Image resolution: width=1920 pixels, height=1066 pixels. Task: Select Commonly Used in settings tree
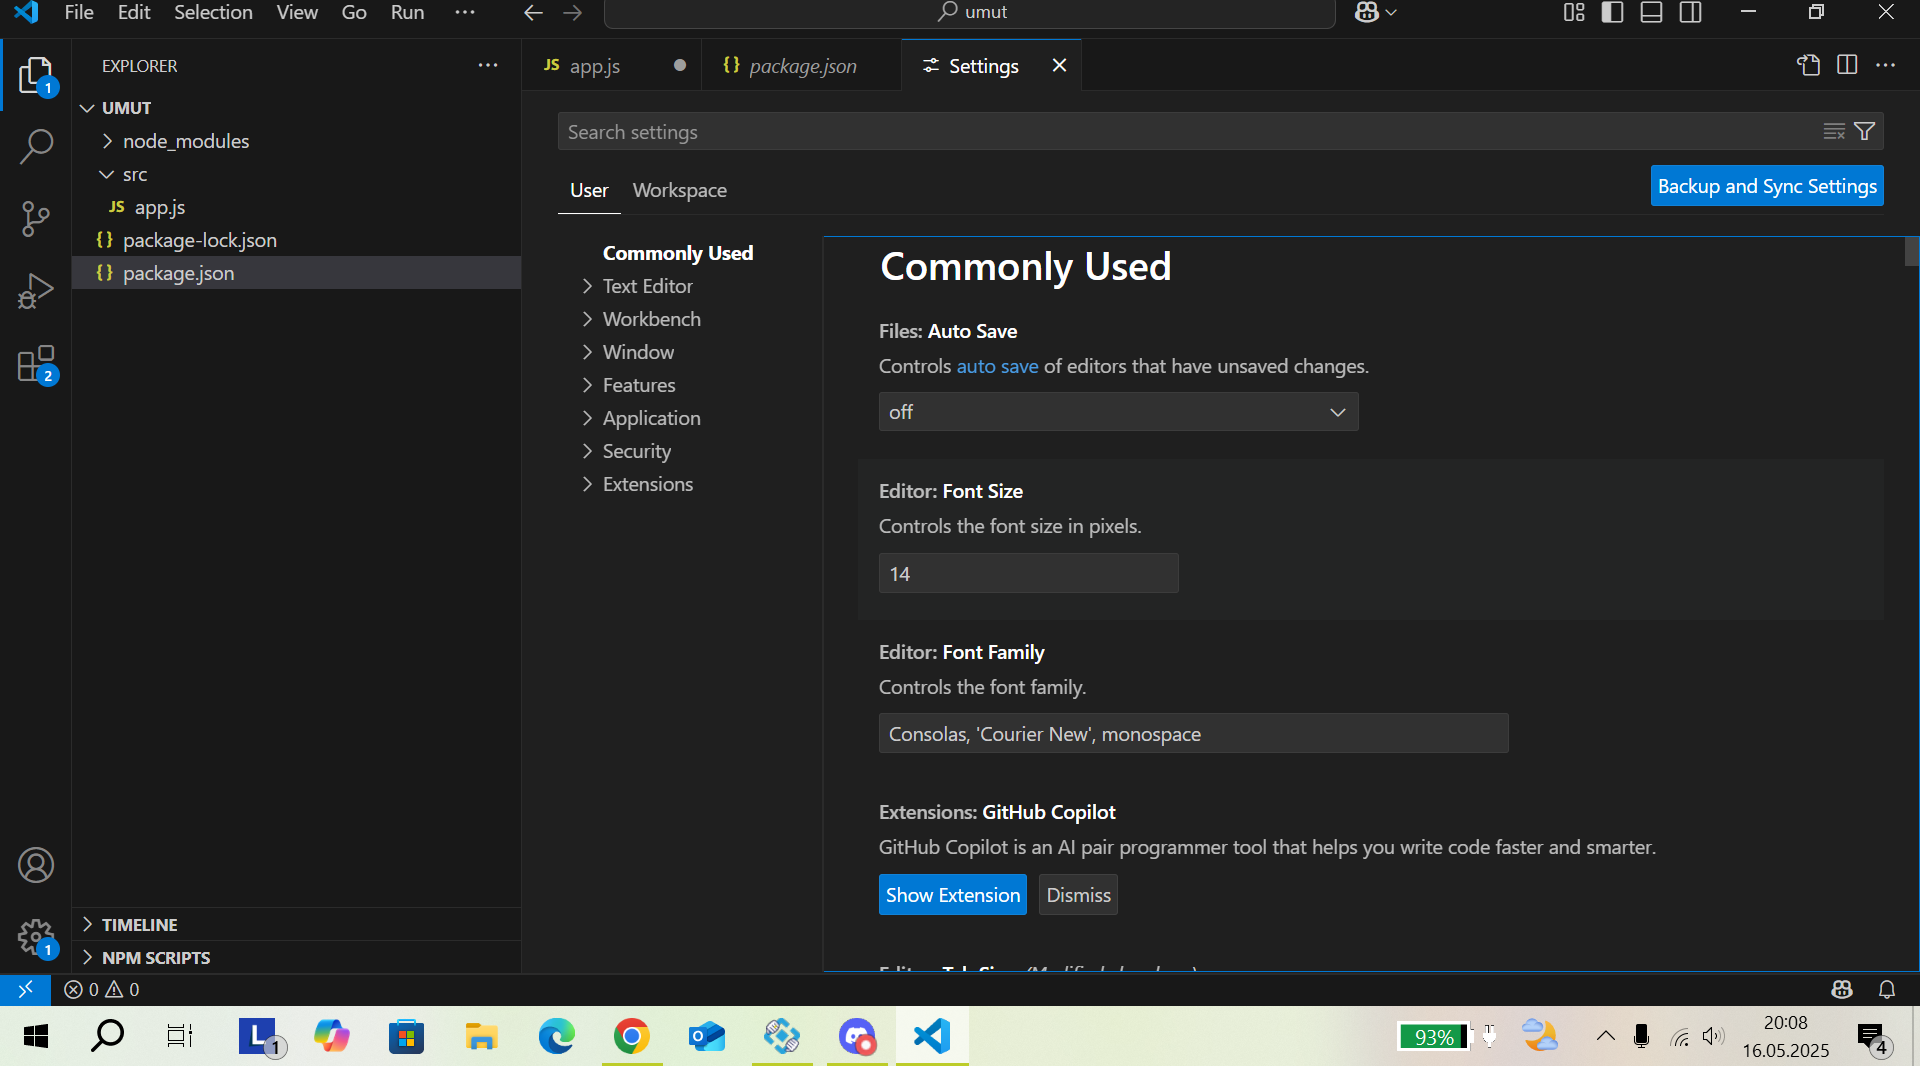pyautogui.click(x=678, y=253)
